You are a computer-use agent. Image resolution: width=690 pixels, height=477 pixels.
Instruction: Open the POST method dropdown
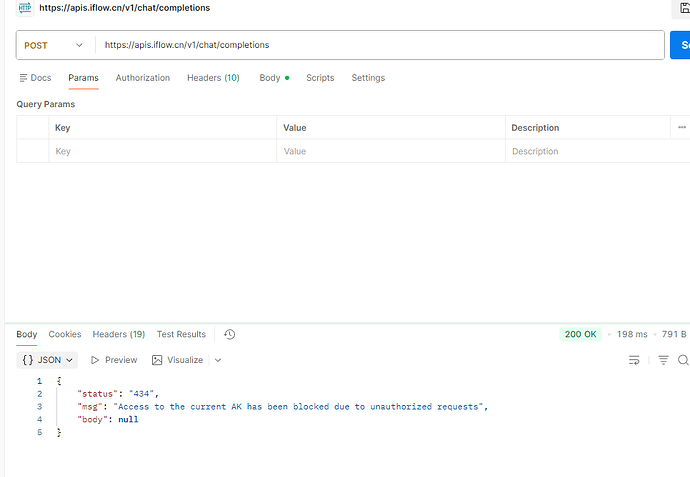[x=53, y=45]
